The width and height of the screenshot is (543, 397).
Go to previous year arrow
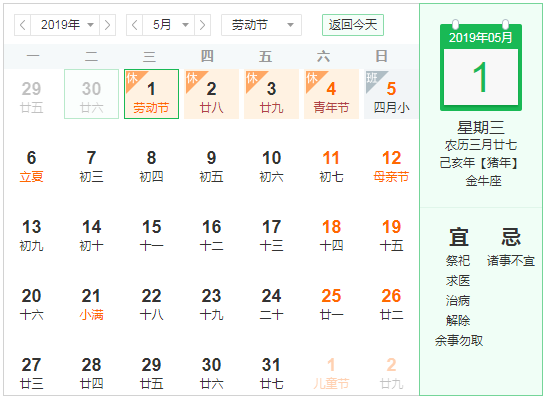point(23,25)
